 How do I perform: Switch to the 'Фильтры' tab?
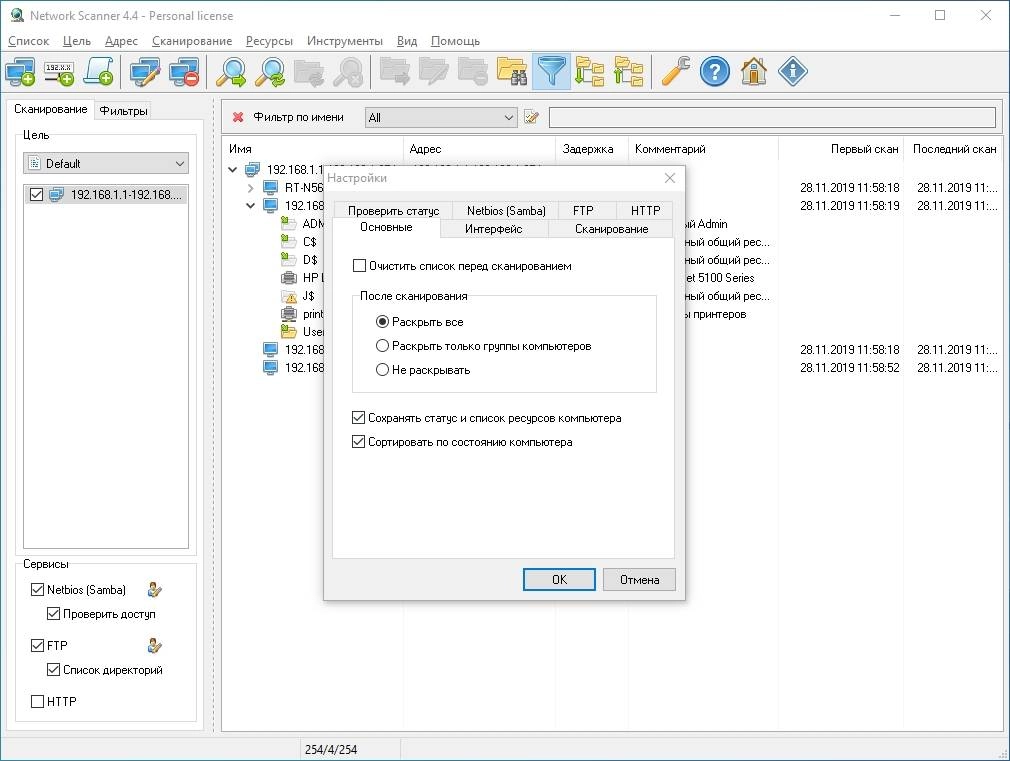click(124, 111)
